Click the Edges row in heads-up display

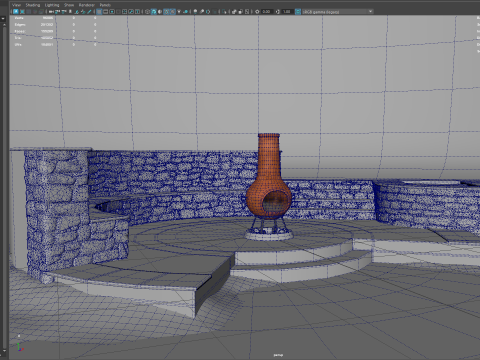click(x=55, y=25)
